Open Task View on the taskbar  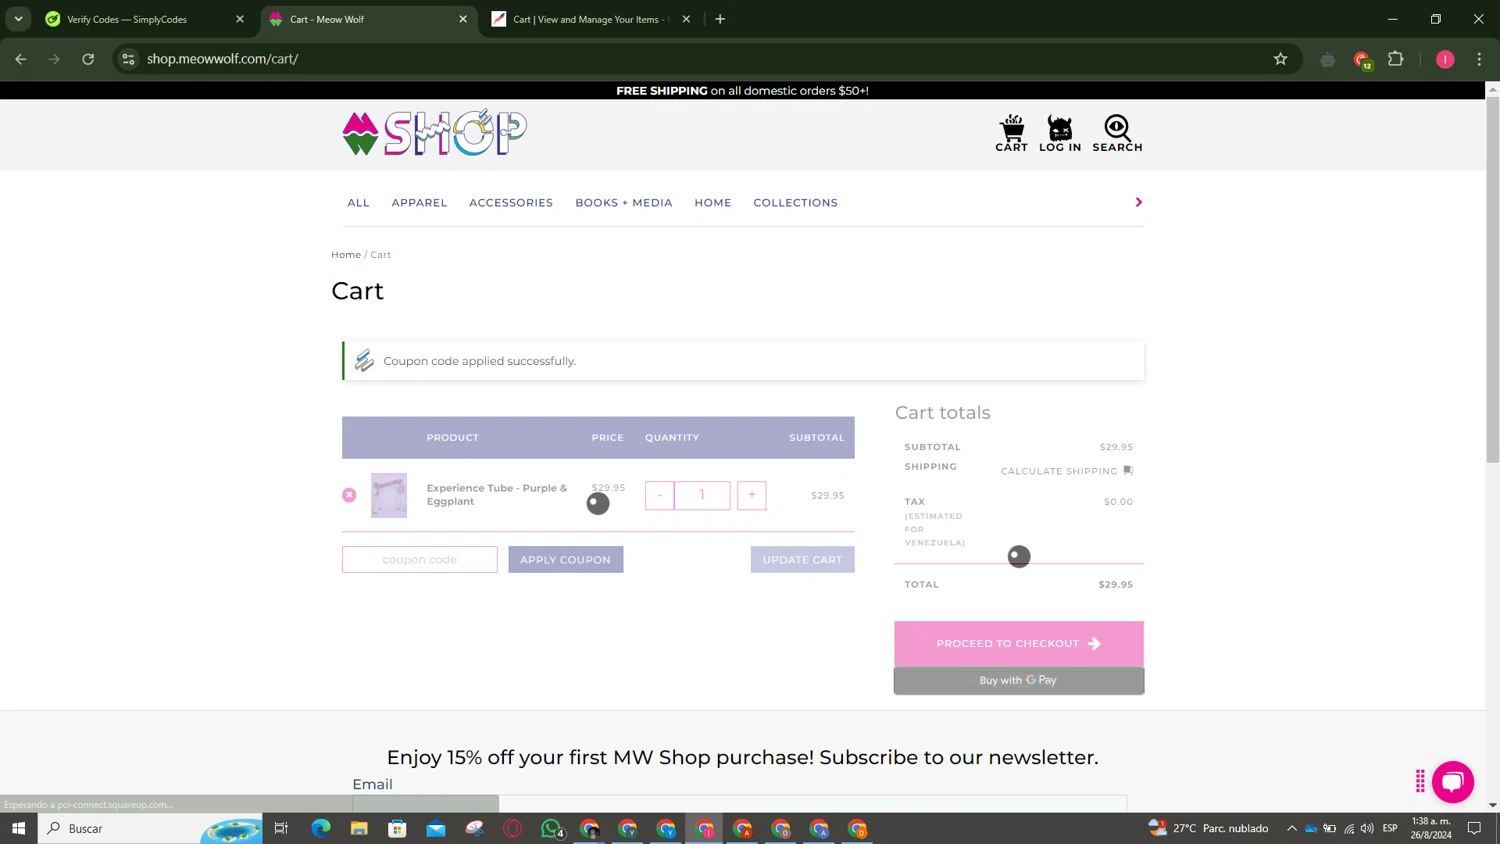[281, 828]
